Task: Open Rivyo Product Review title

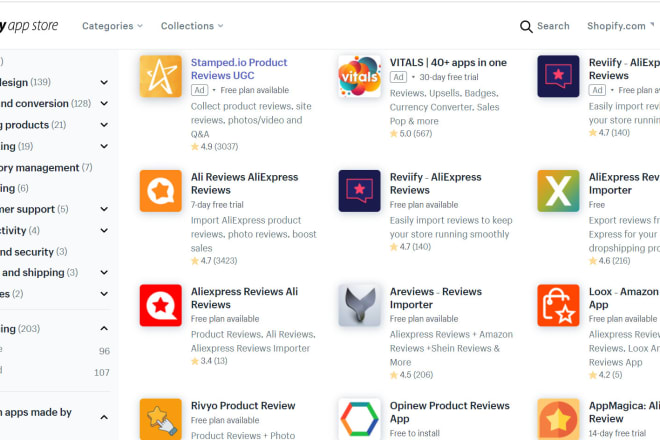Action: point(243,406)
